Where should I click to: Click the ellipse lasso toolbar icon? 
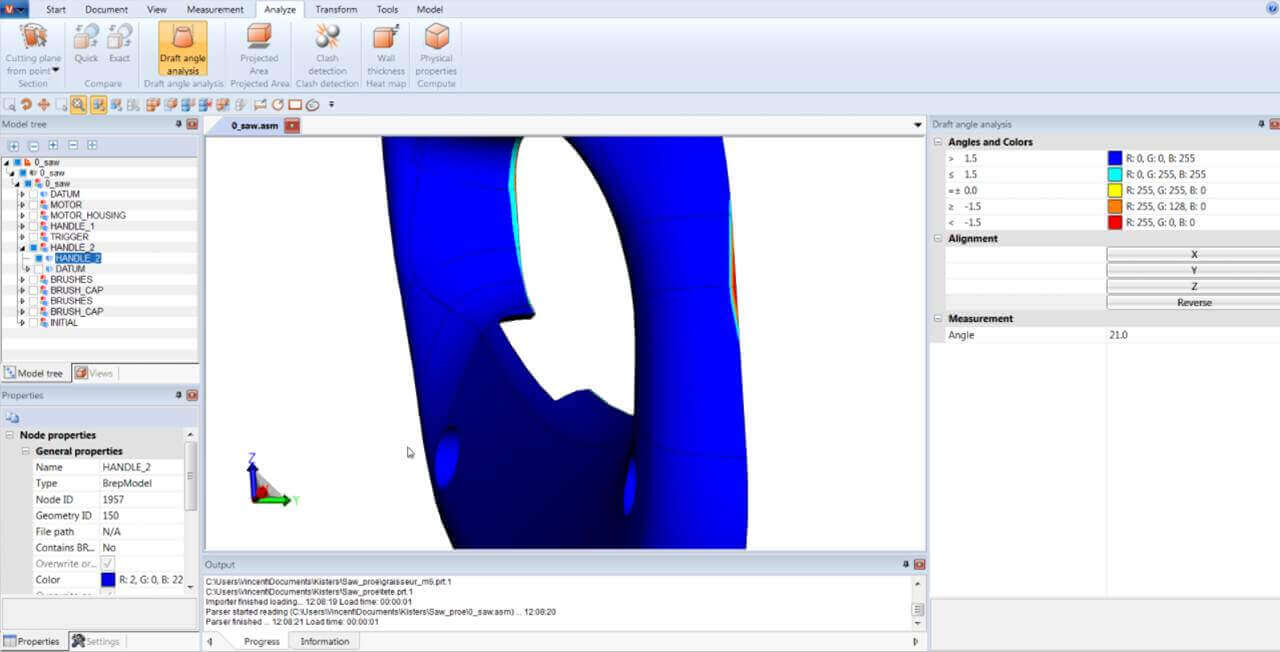[x=312, y=104]
